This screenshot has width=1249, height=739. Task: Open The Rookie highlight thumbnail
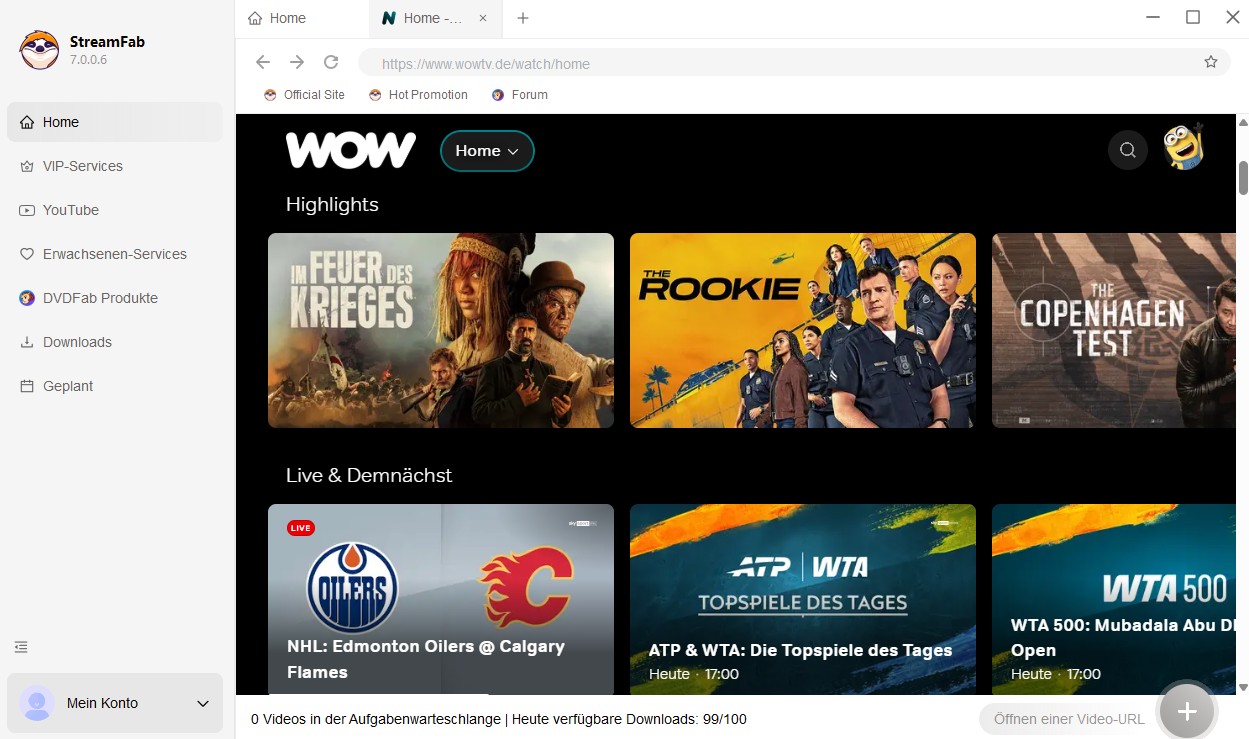pyautogui.click(x=802, y=330)
